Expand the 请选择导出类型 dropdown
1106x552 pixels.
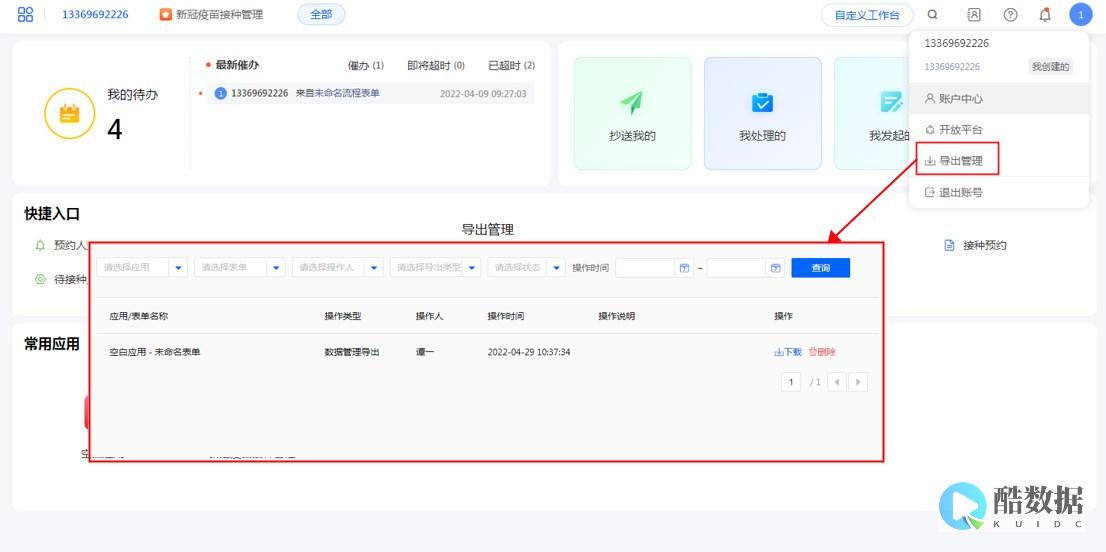(x=472, y=268)
